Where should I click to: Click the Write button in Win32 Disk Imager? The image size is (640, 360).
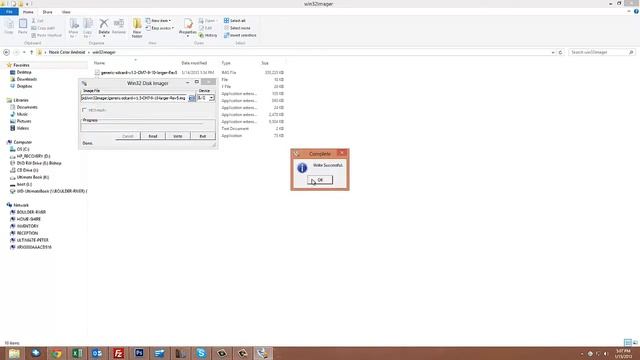click(178, 136)
